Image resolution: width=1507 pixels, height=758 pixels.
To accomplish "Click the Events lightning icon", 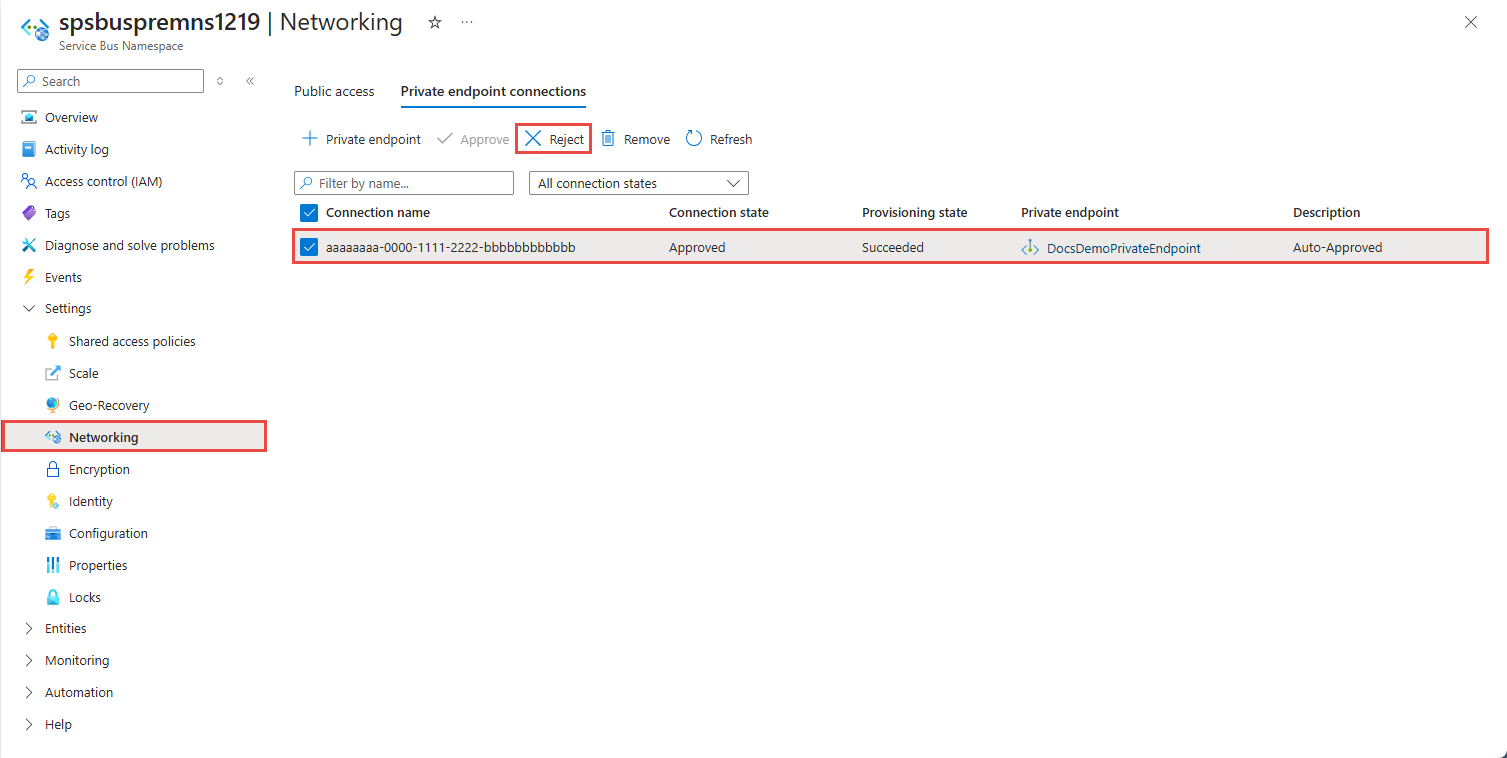I will click(x=28, y=277).
